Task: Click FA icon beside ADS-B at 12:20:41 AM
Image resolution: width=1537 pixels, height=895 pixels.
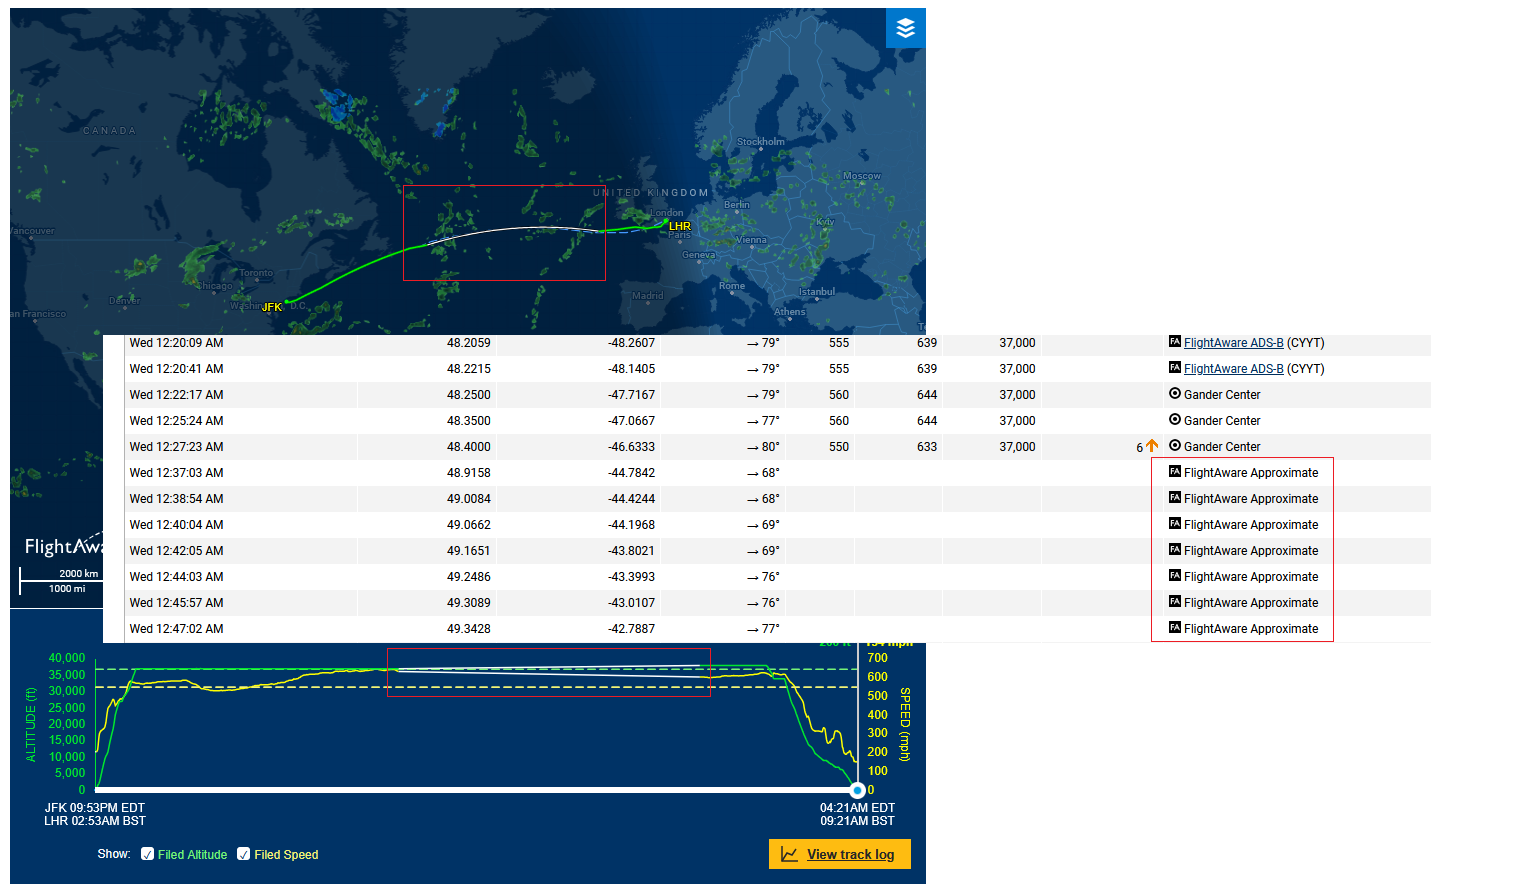Action: [x=1175, y=368]
